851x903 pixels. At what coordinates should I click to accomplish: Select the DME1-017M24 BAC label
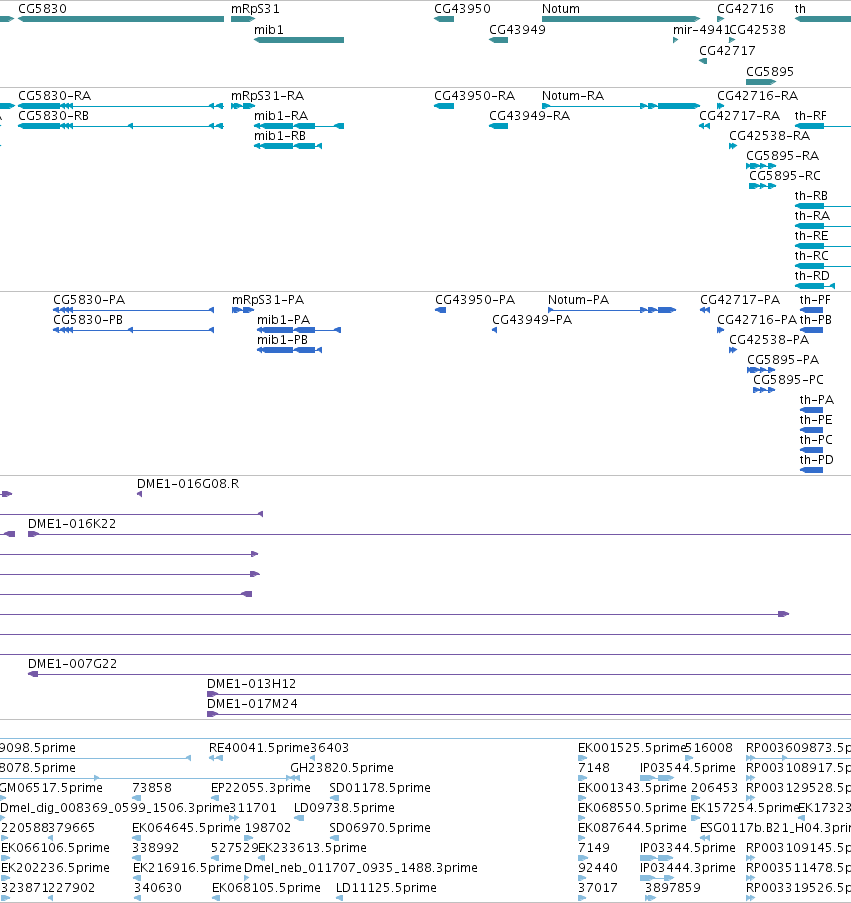coord(252,704)
